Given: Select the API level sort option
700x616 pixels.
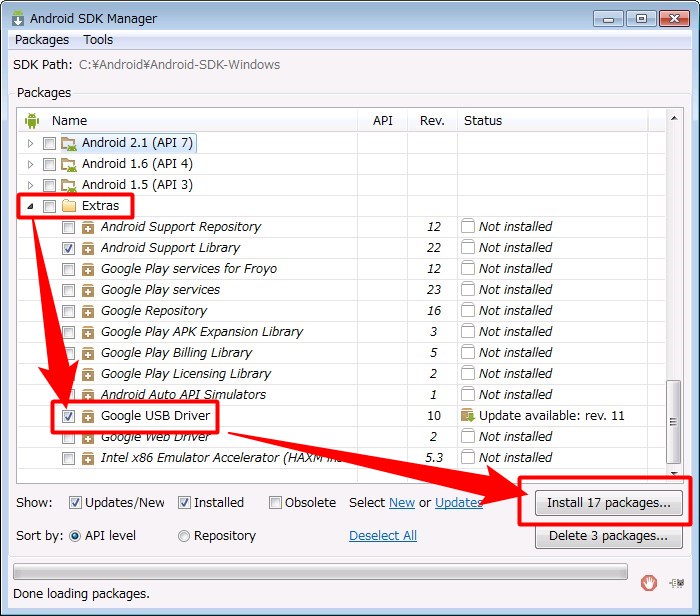Looking at the screenshot, I should 75,536.
